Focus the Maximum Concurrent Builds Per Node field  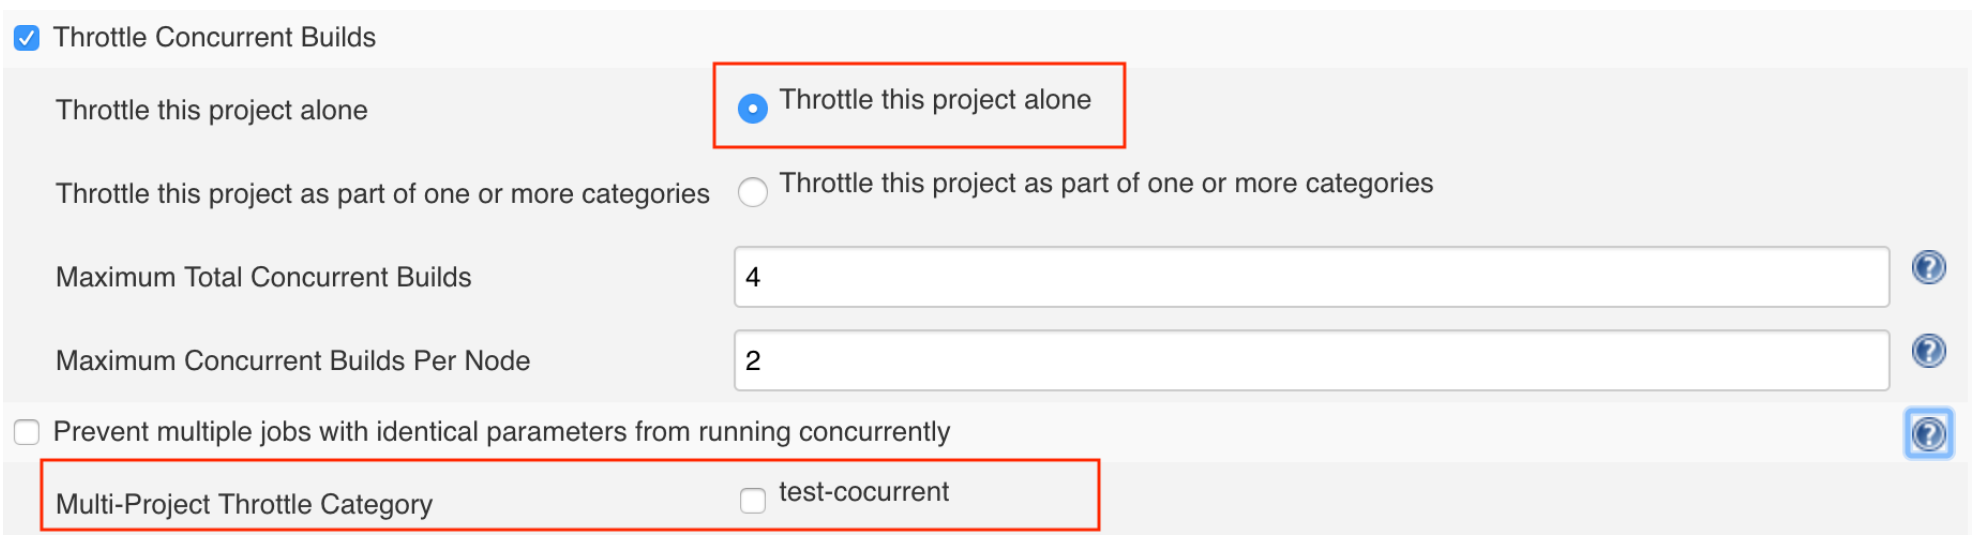(1310, 360)
